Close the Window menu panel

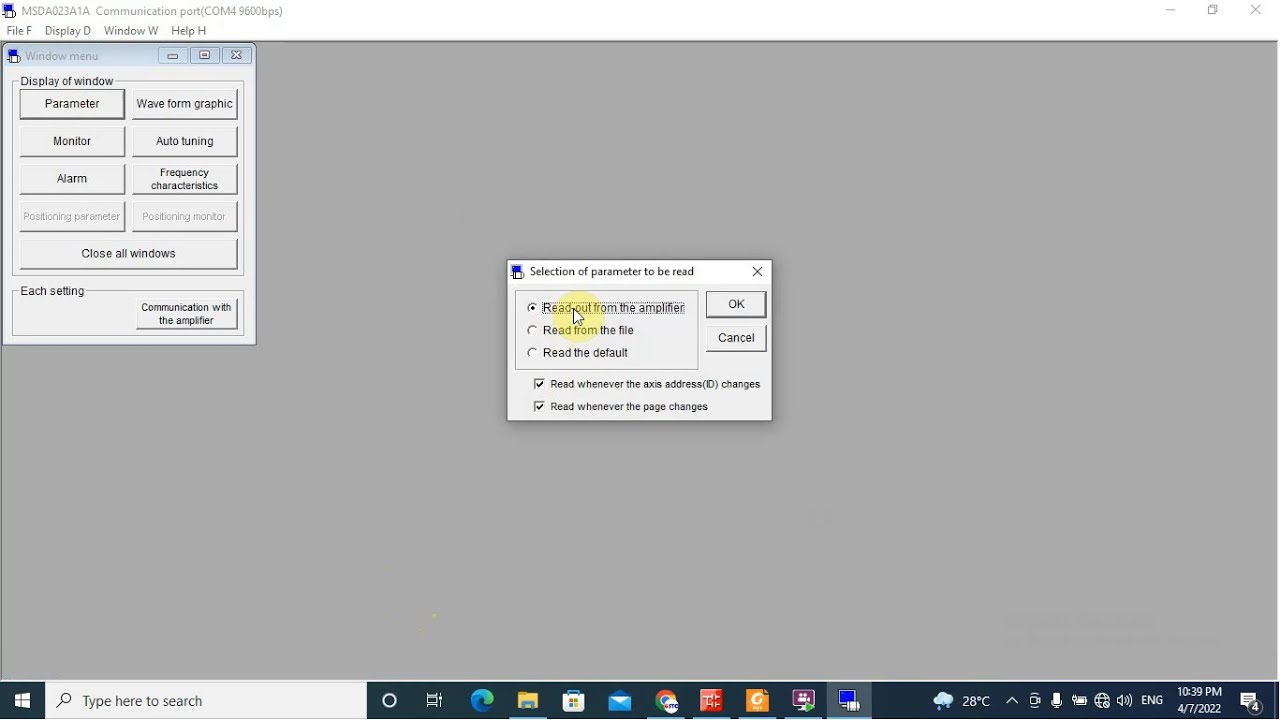click(x=236, y=56)
